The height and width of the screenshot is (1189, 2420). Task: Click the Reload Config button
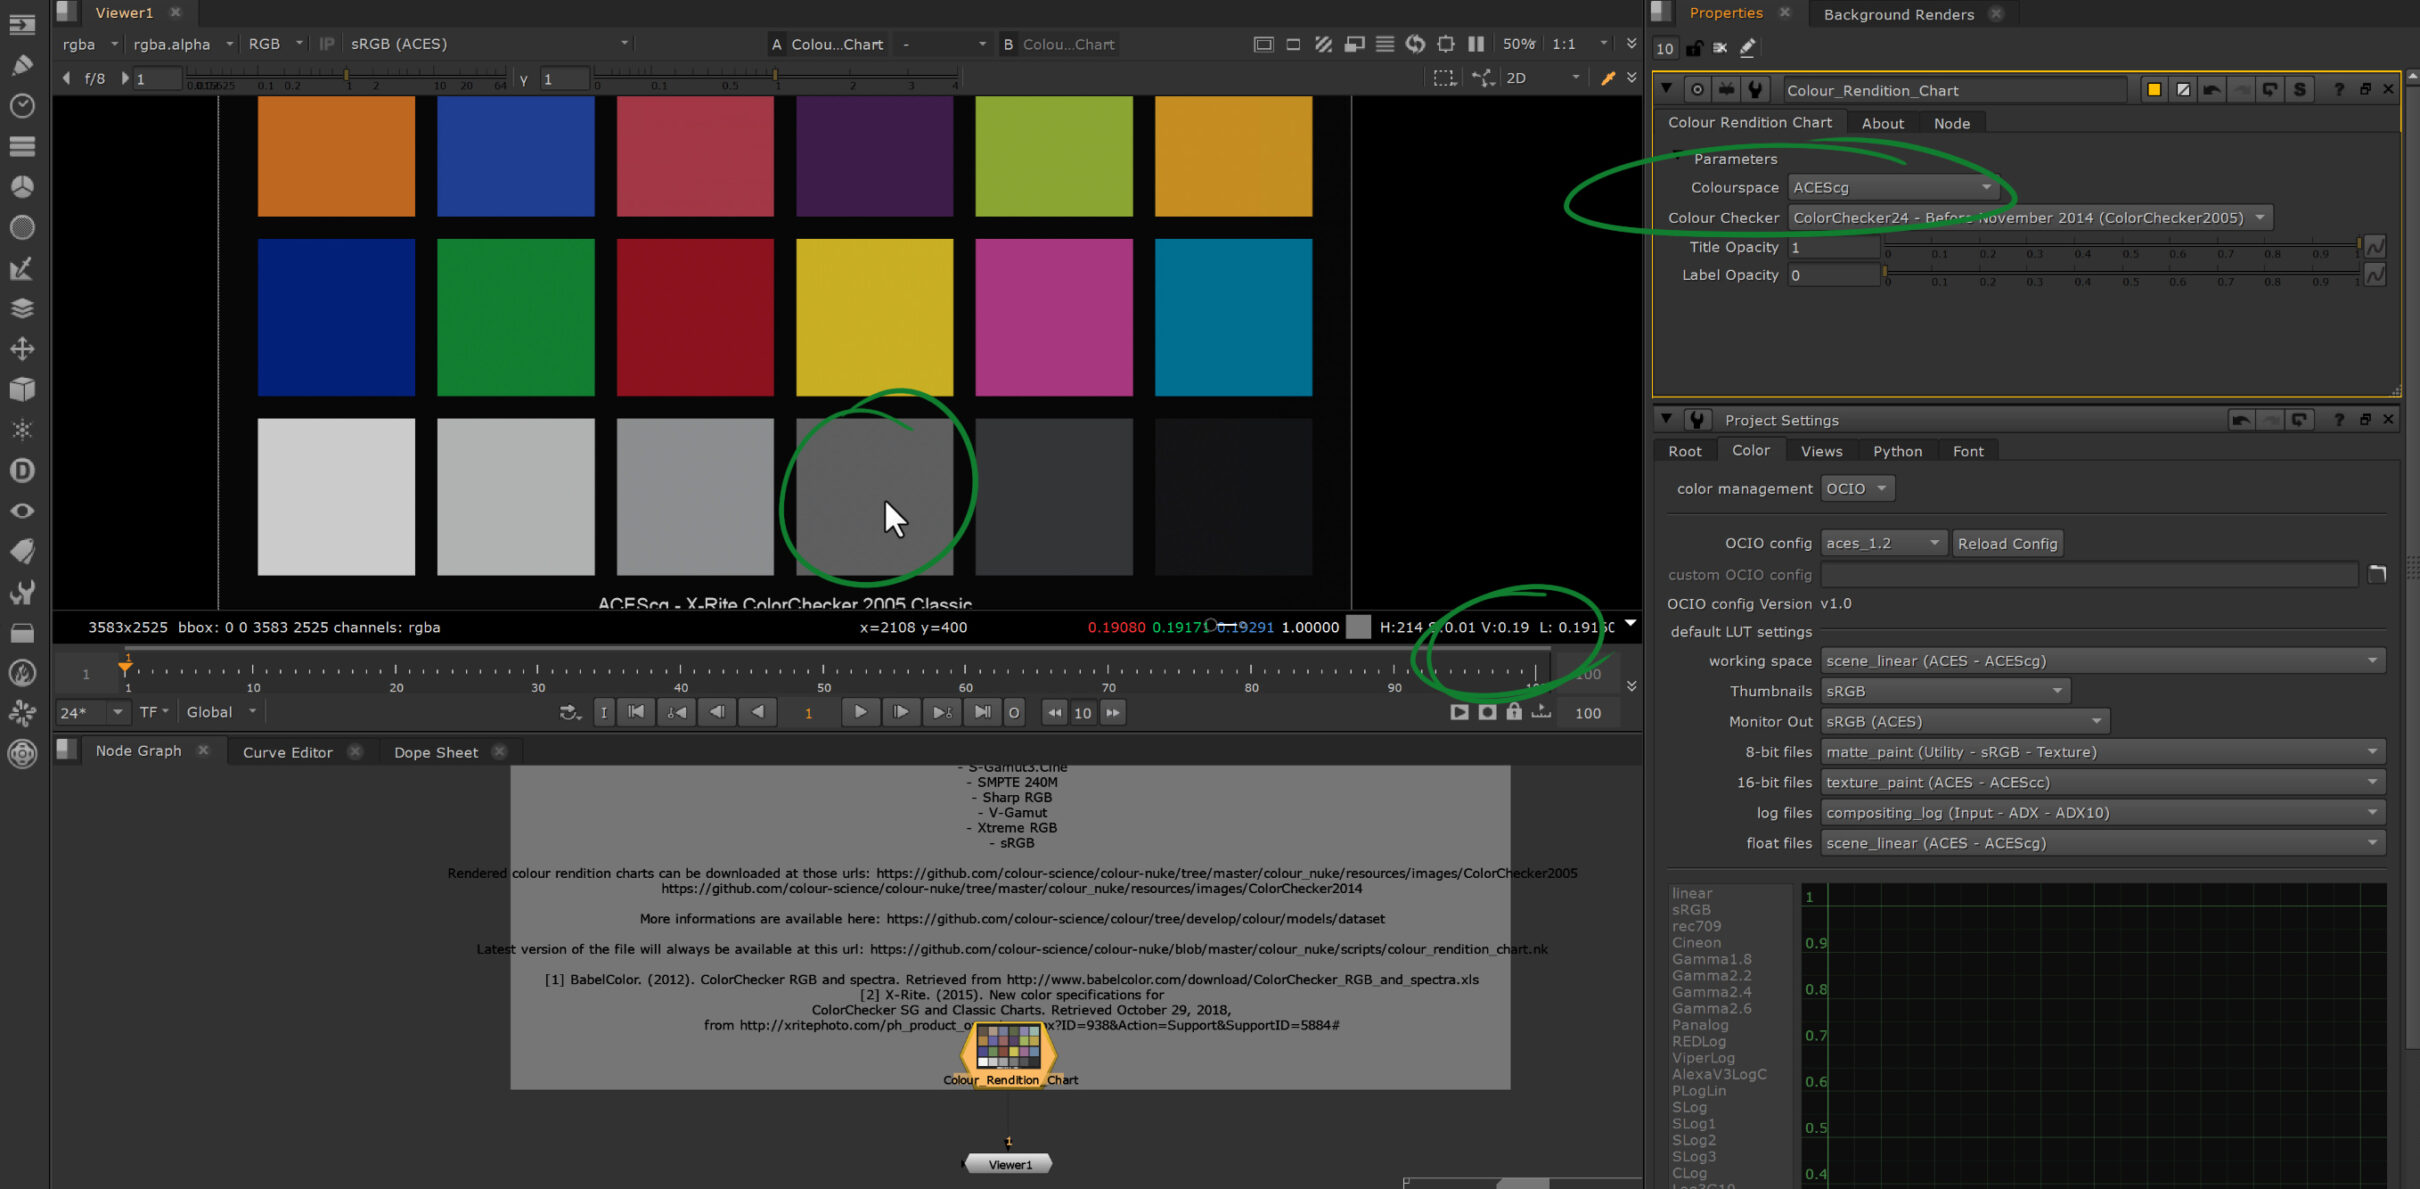tap(2007, 543)
